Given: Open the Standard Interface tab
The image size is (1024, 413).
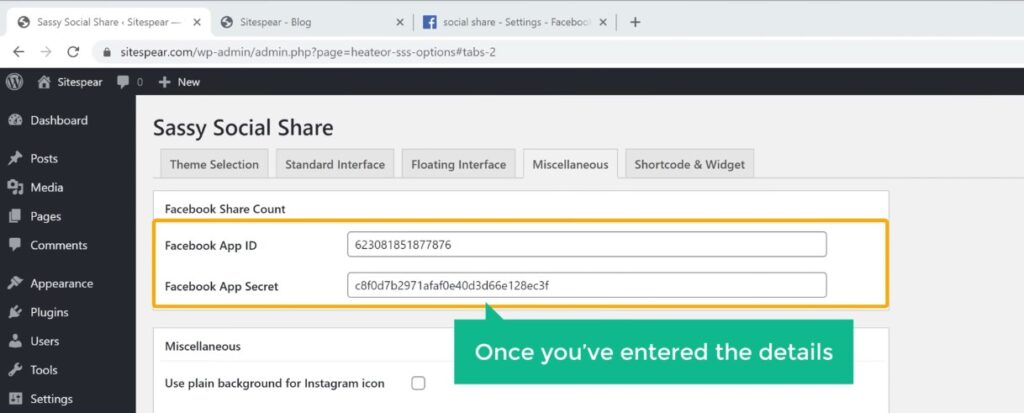Looking at the screenshot, I should (335, 165).
